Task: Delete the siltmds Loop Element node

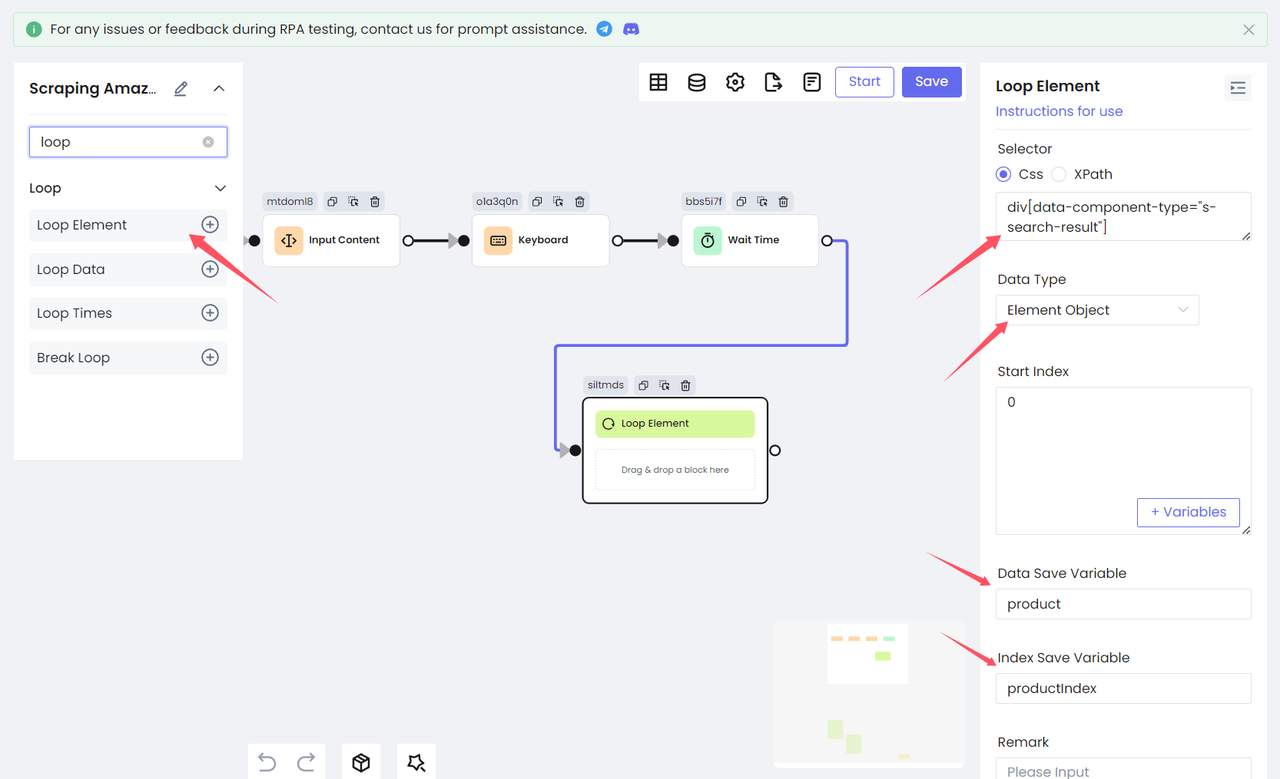Action: pos(685,385)
